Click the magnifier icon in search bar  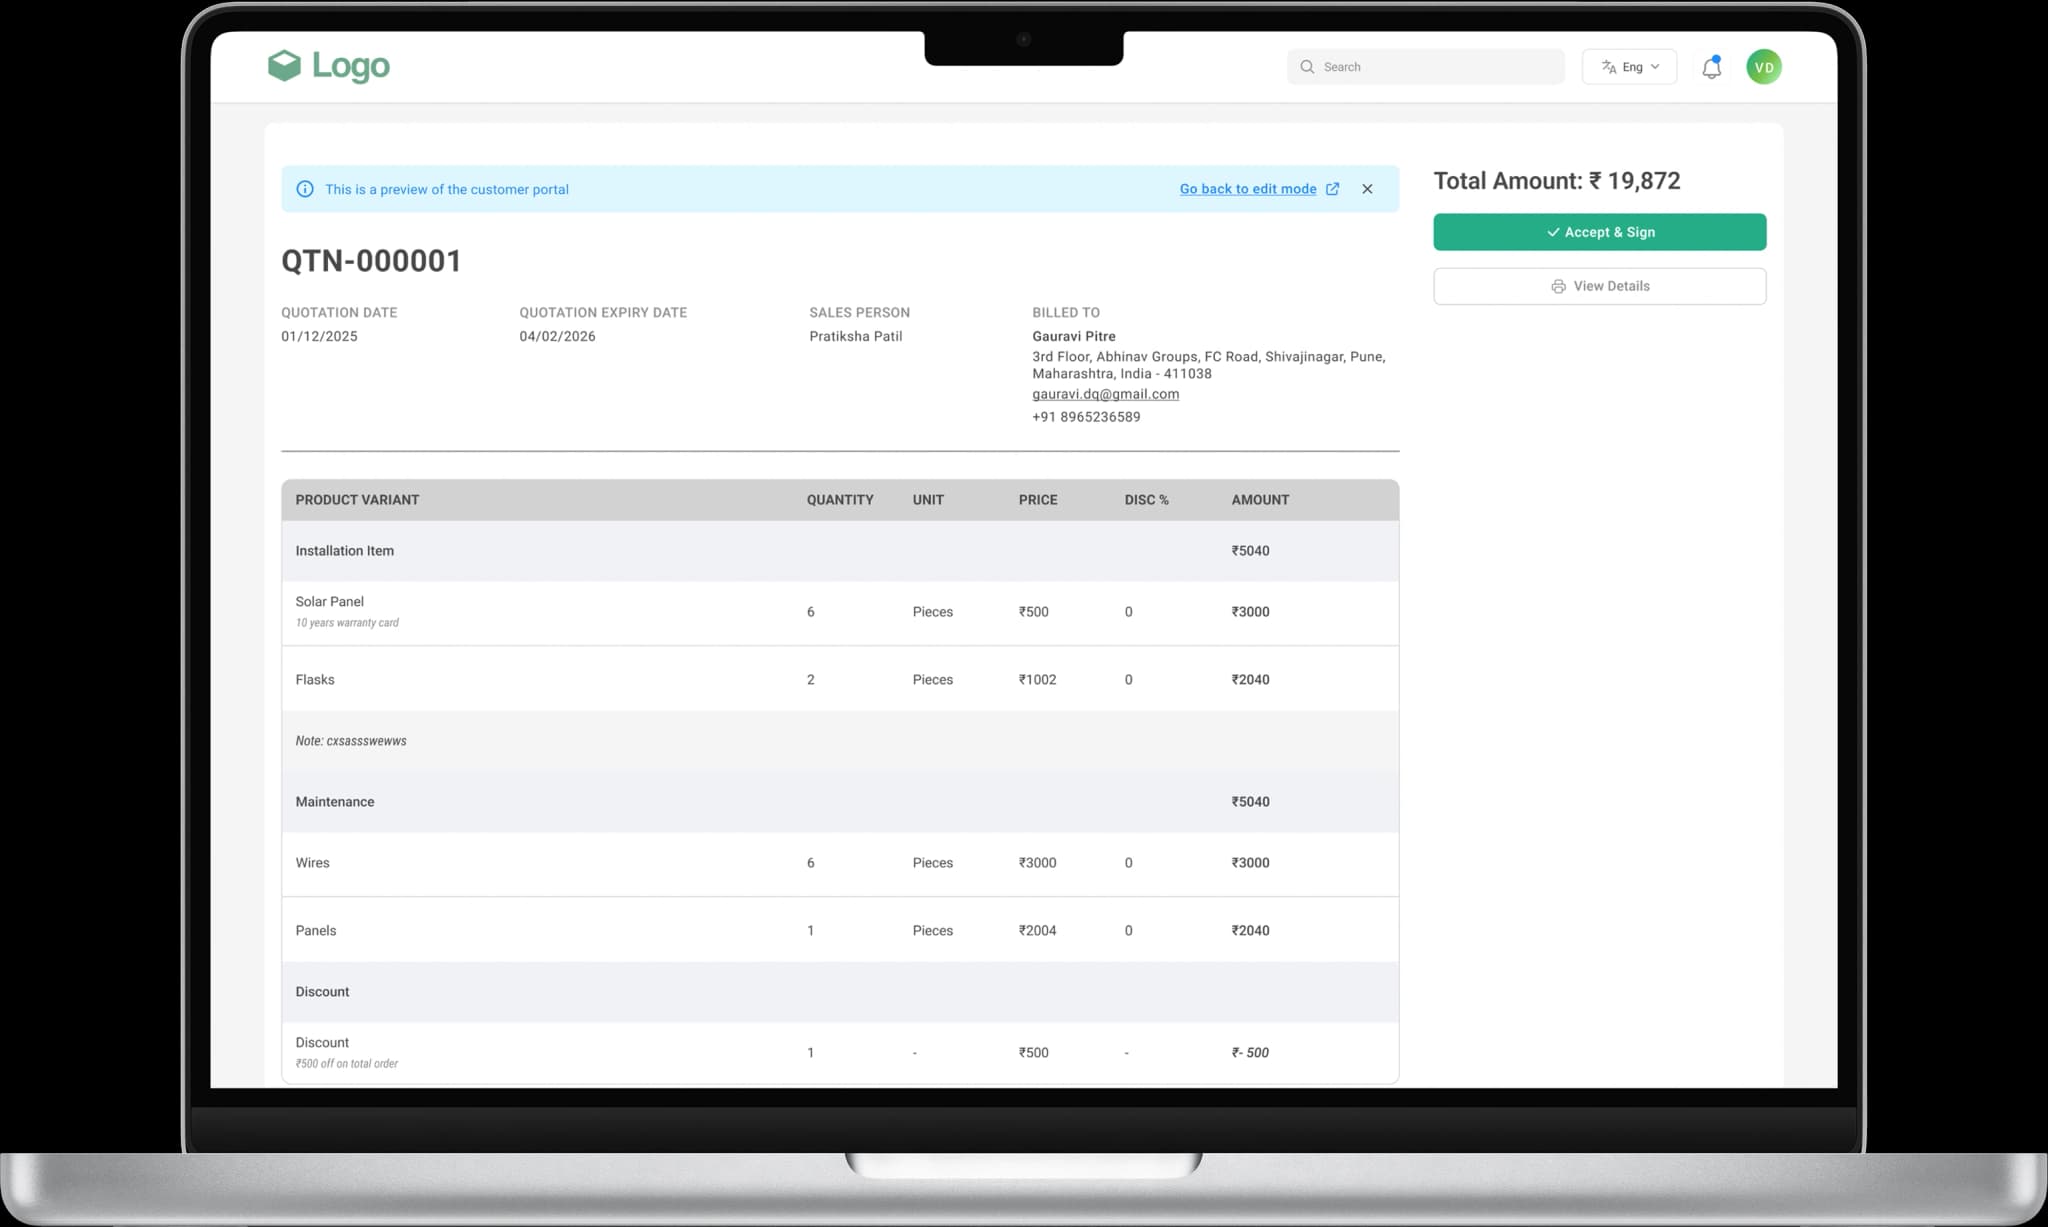[x=1307, y=67]
